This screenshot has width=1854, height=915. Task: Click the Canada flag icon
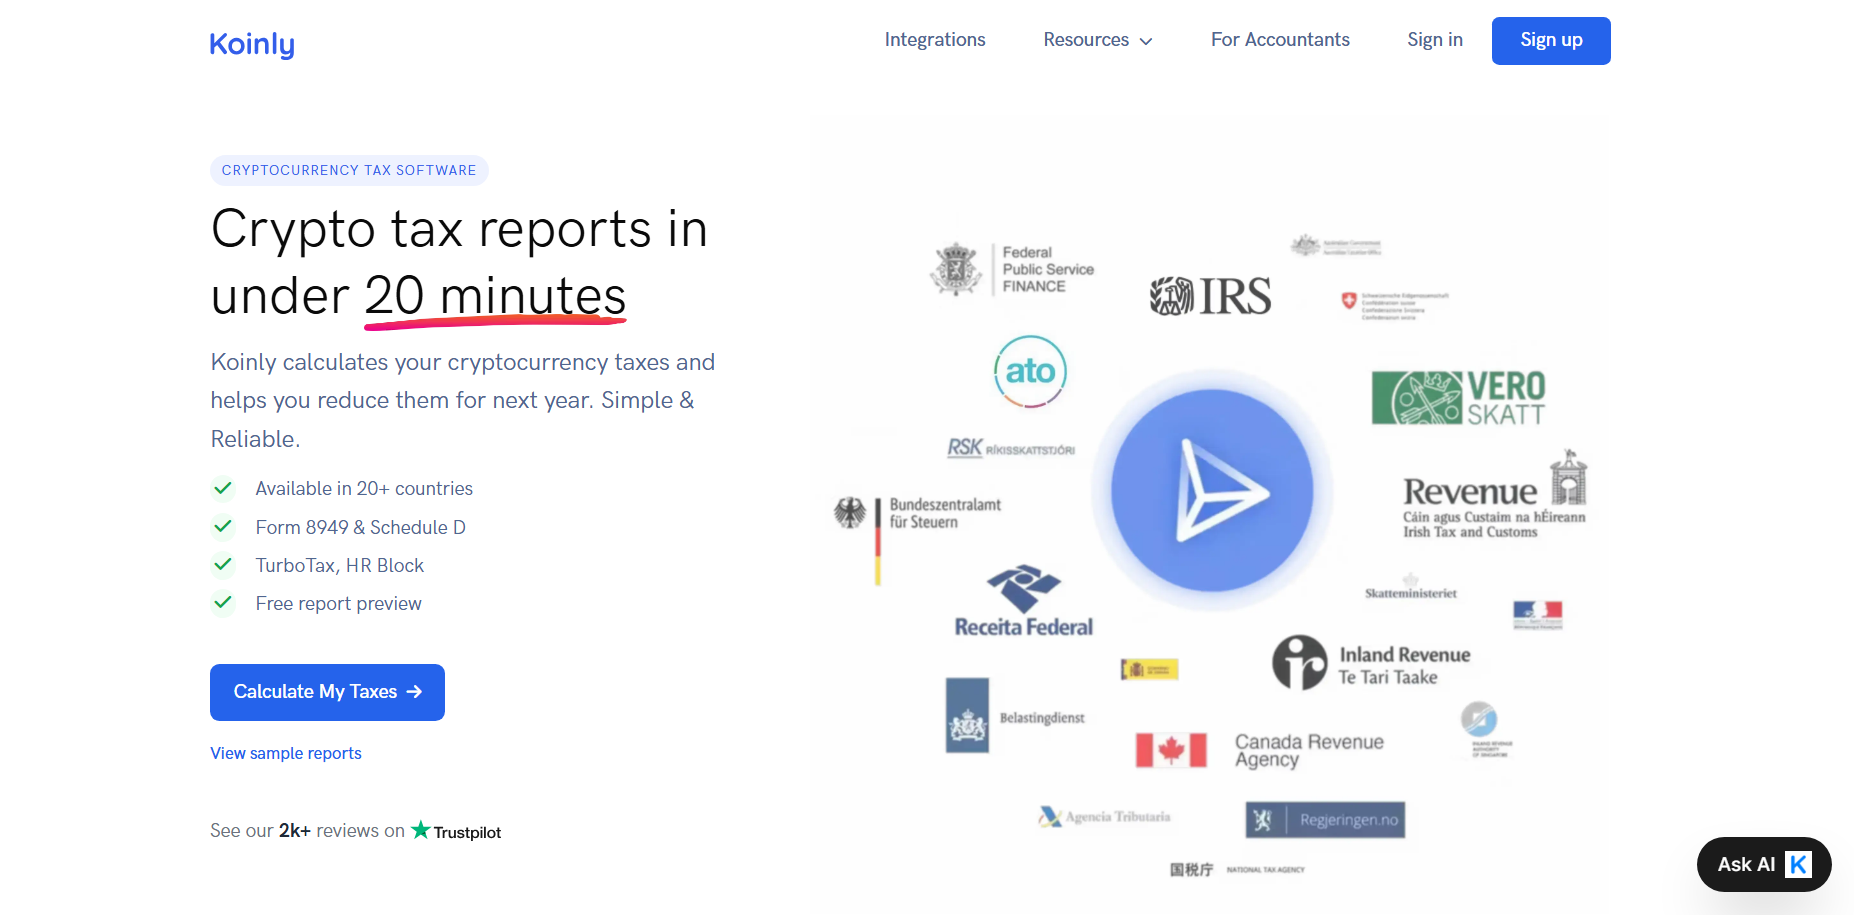coord(1170,749)
